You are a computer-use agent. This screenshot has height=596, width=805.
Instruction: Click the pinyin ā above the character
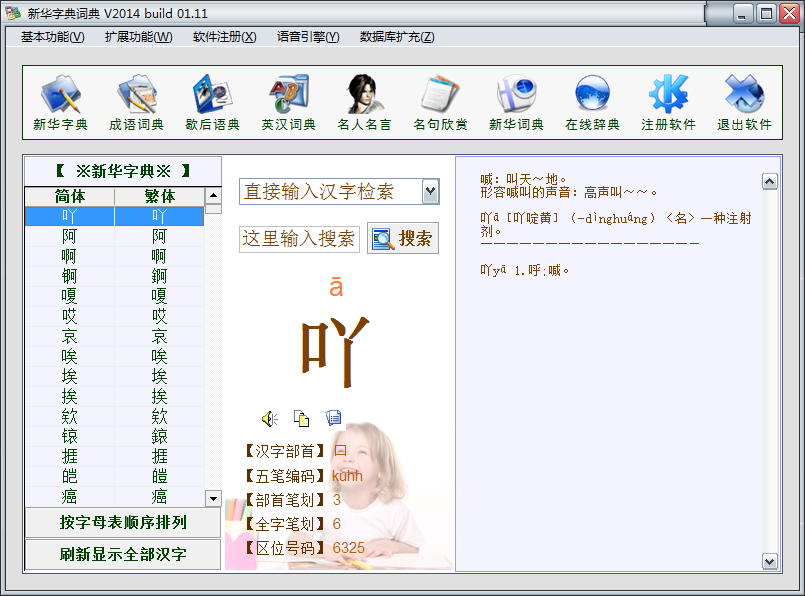[336, 286]
